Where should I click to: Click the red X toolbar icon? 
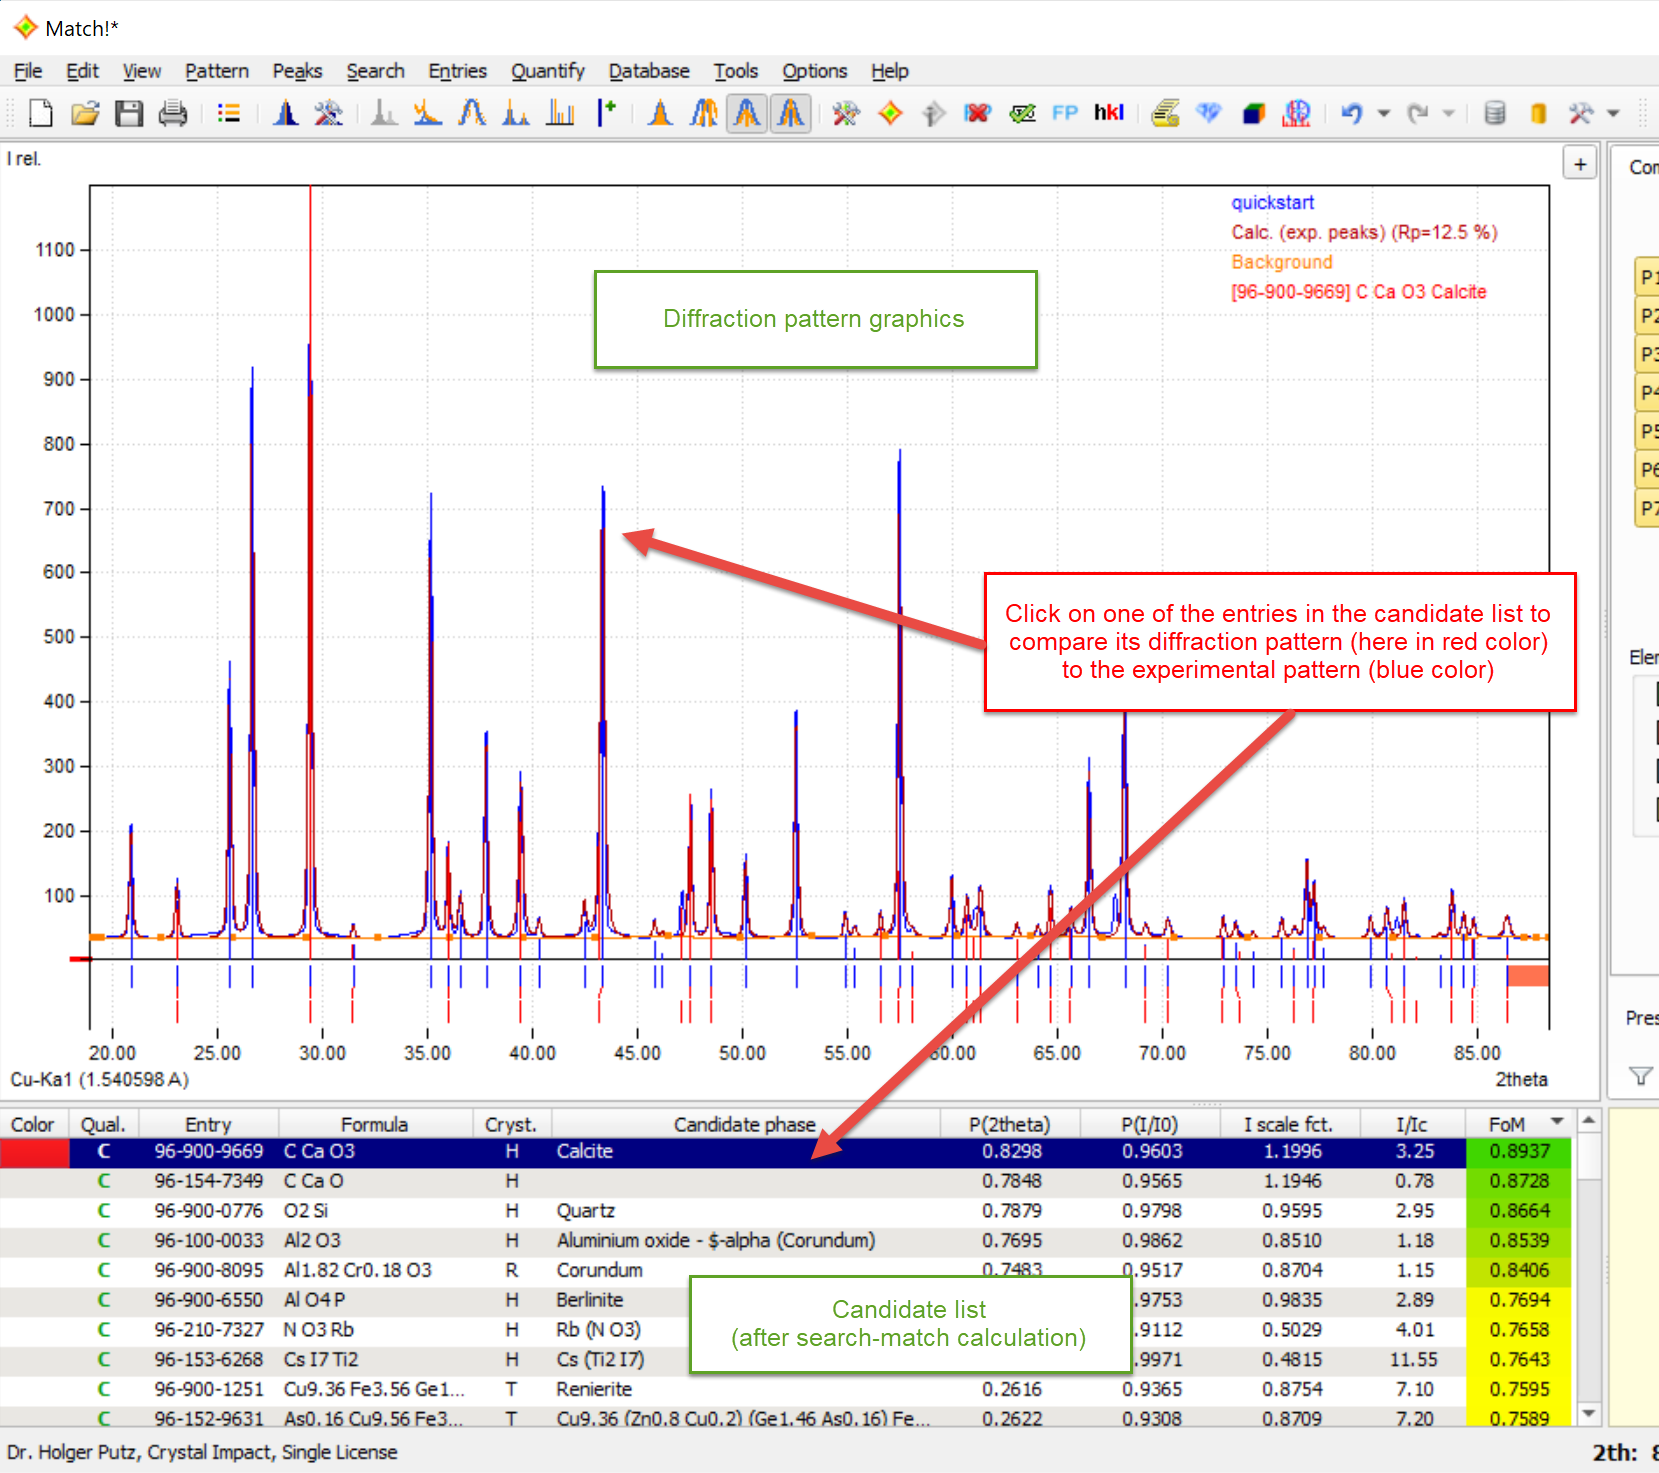[x=977, y=113]
